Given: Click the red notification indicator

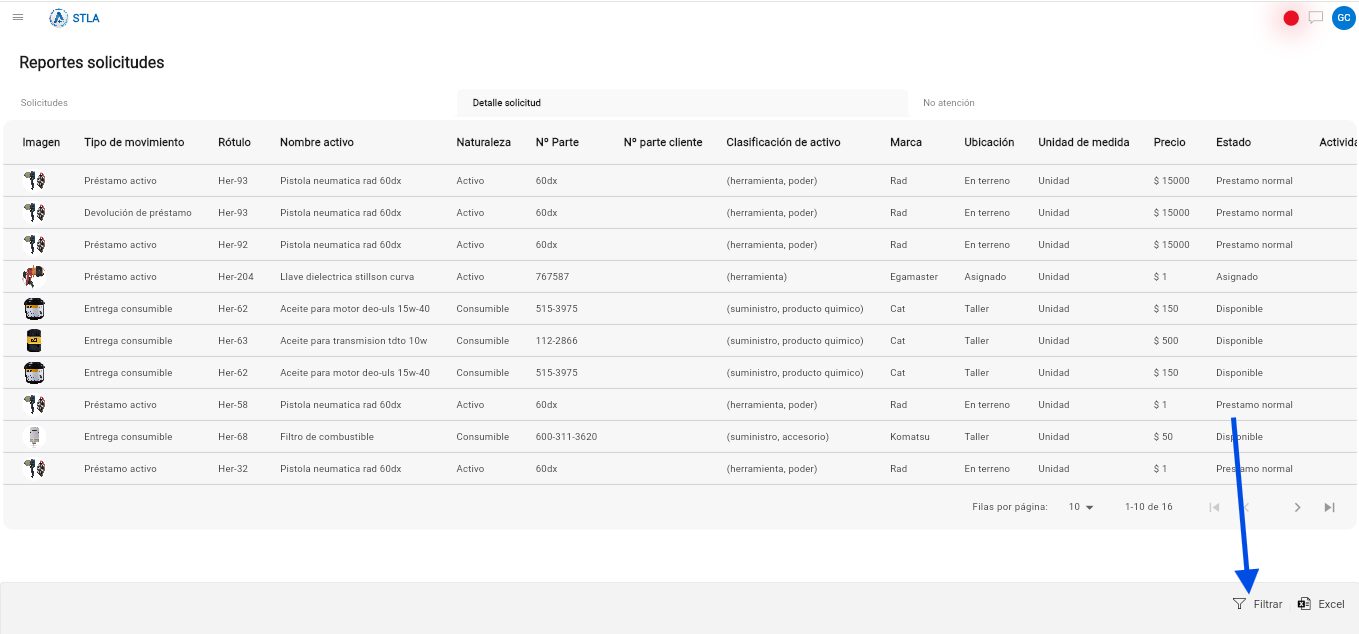Looking at the screenshot, I should click(1291, 18).
